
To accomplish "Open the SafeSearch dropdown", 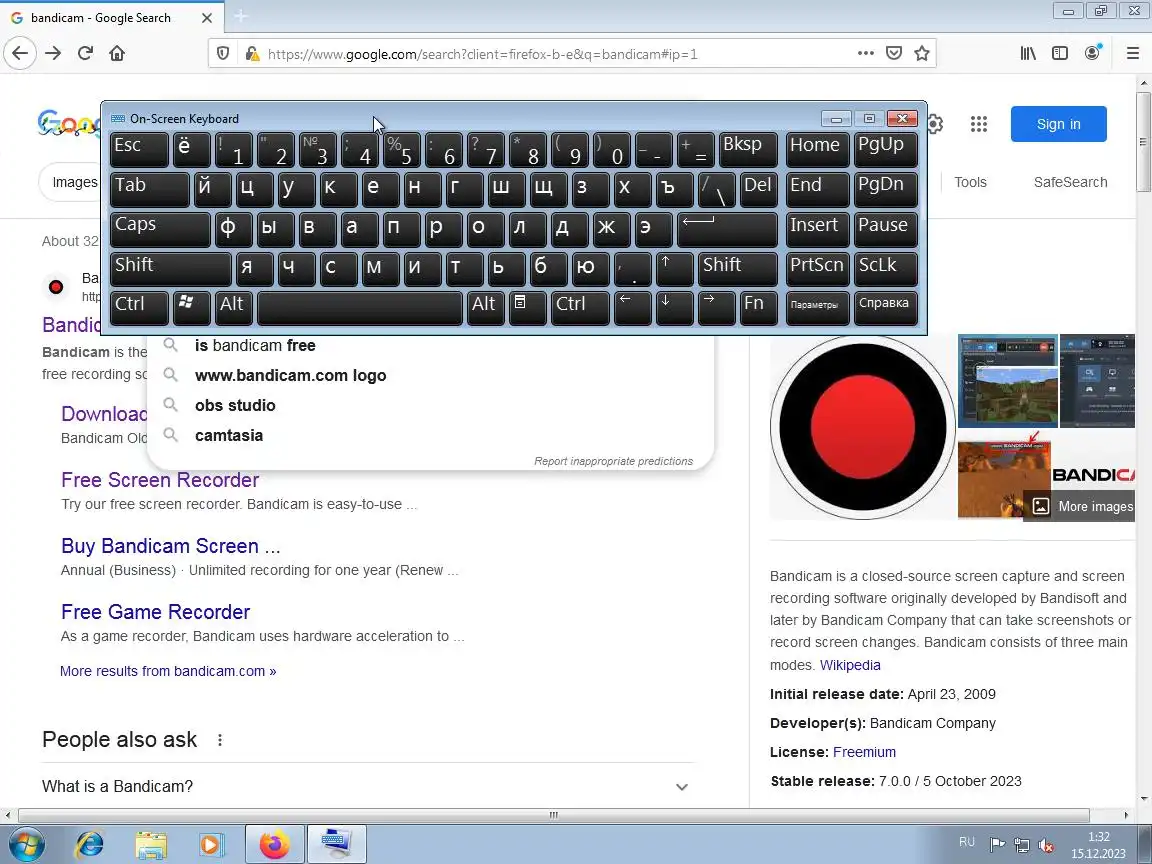I will click(x=1070, y=182).
